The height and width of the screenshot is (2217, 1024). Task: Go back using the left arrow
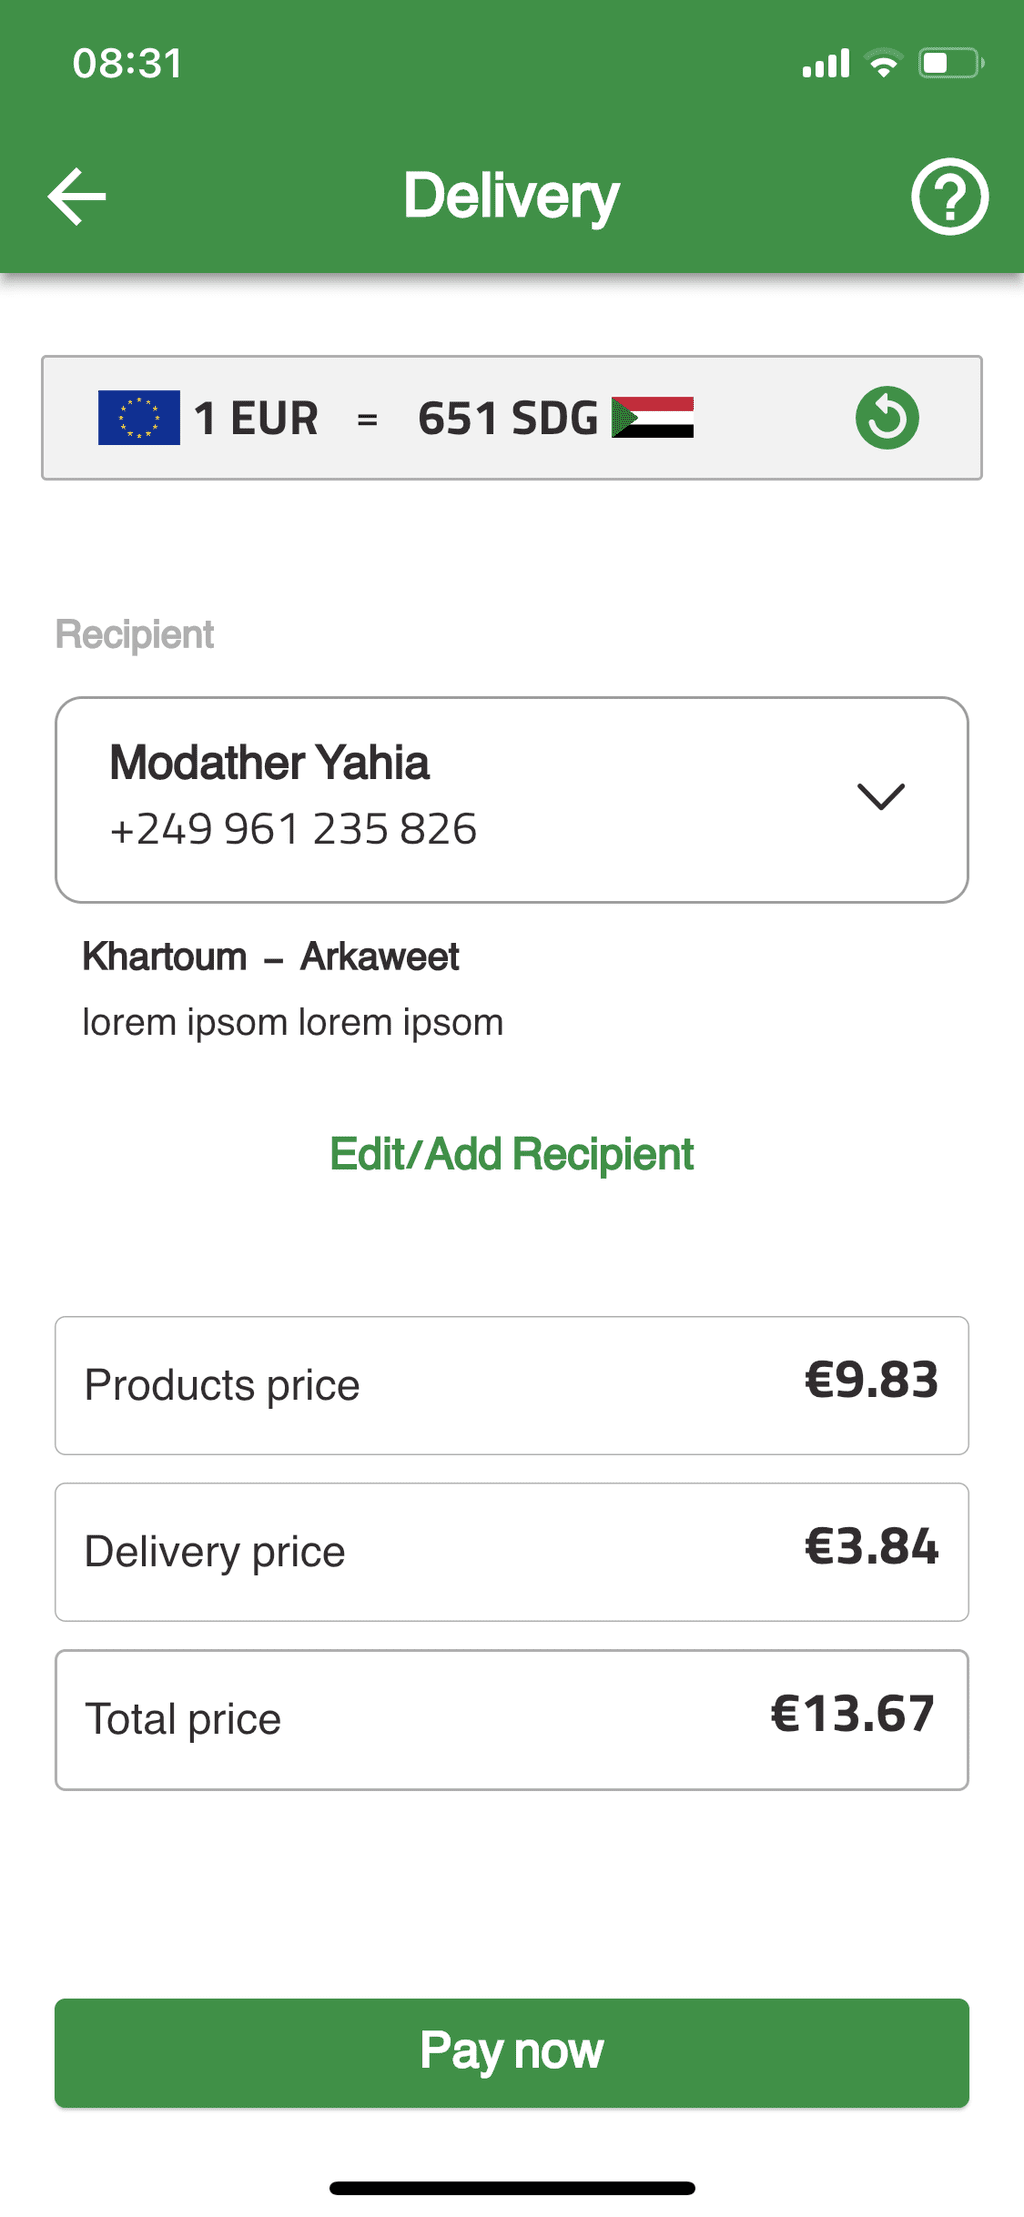77,196
